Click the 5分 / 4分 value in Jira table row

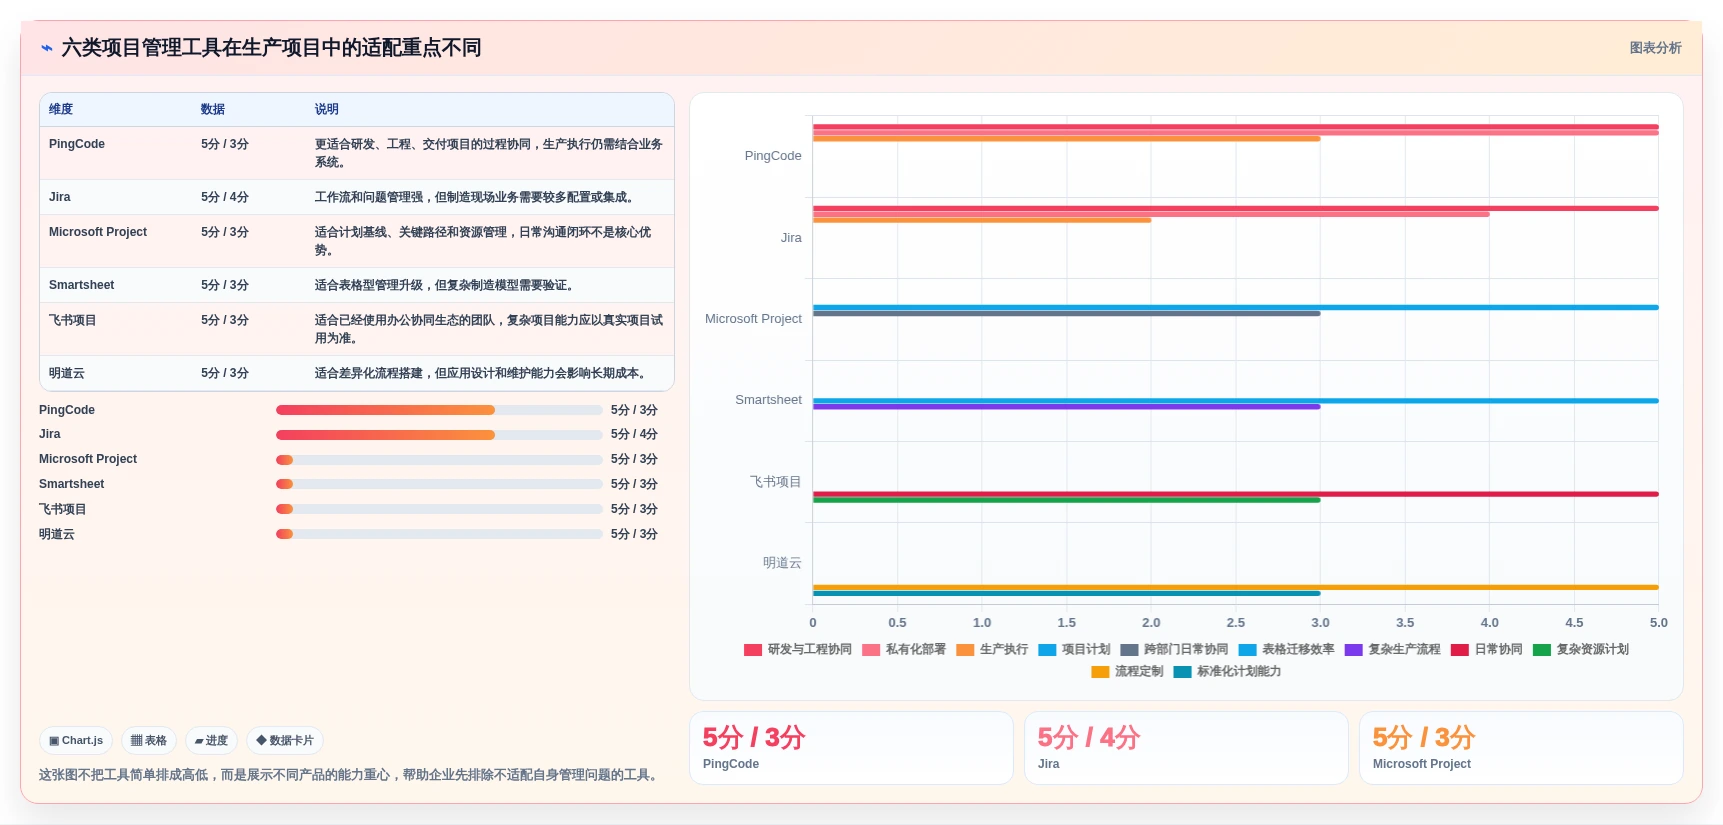[x=225, y=197]
